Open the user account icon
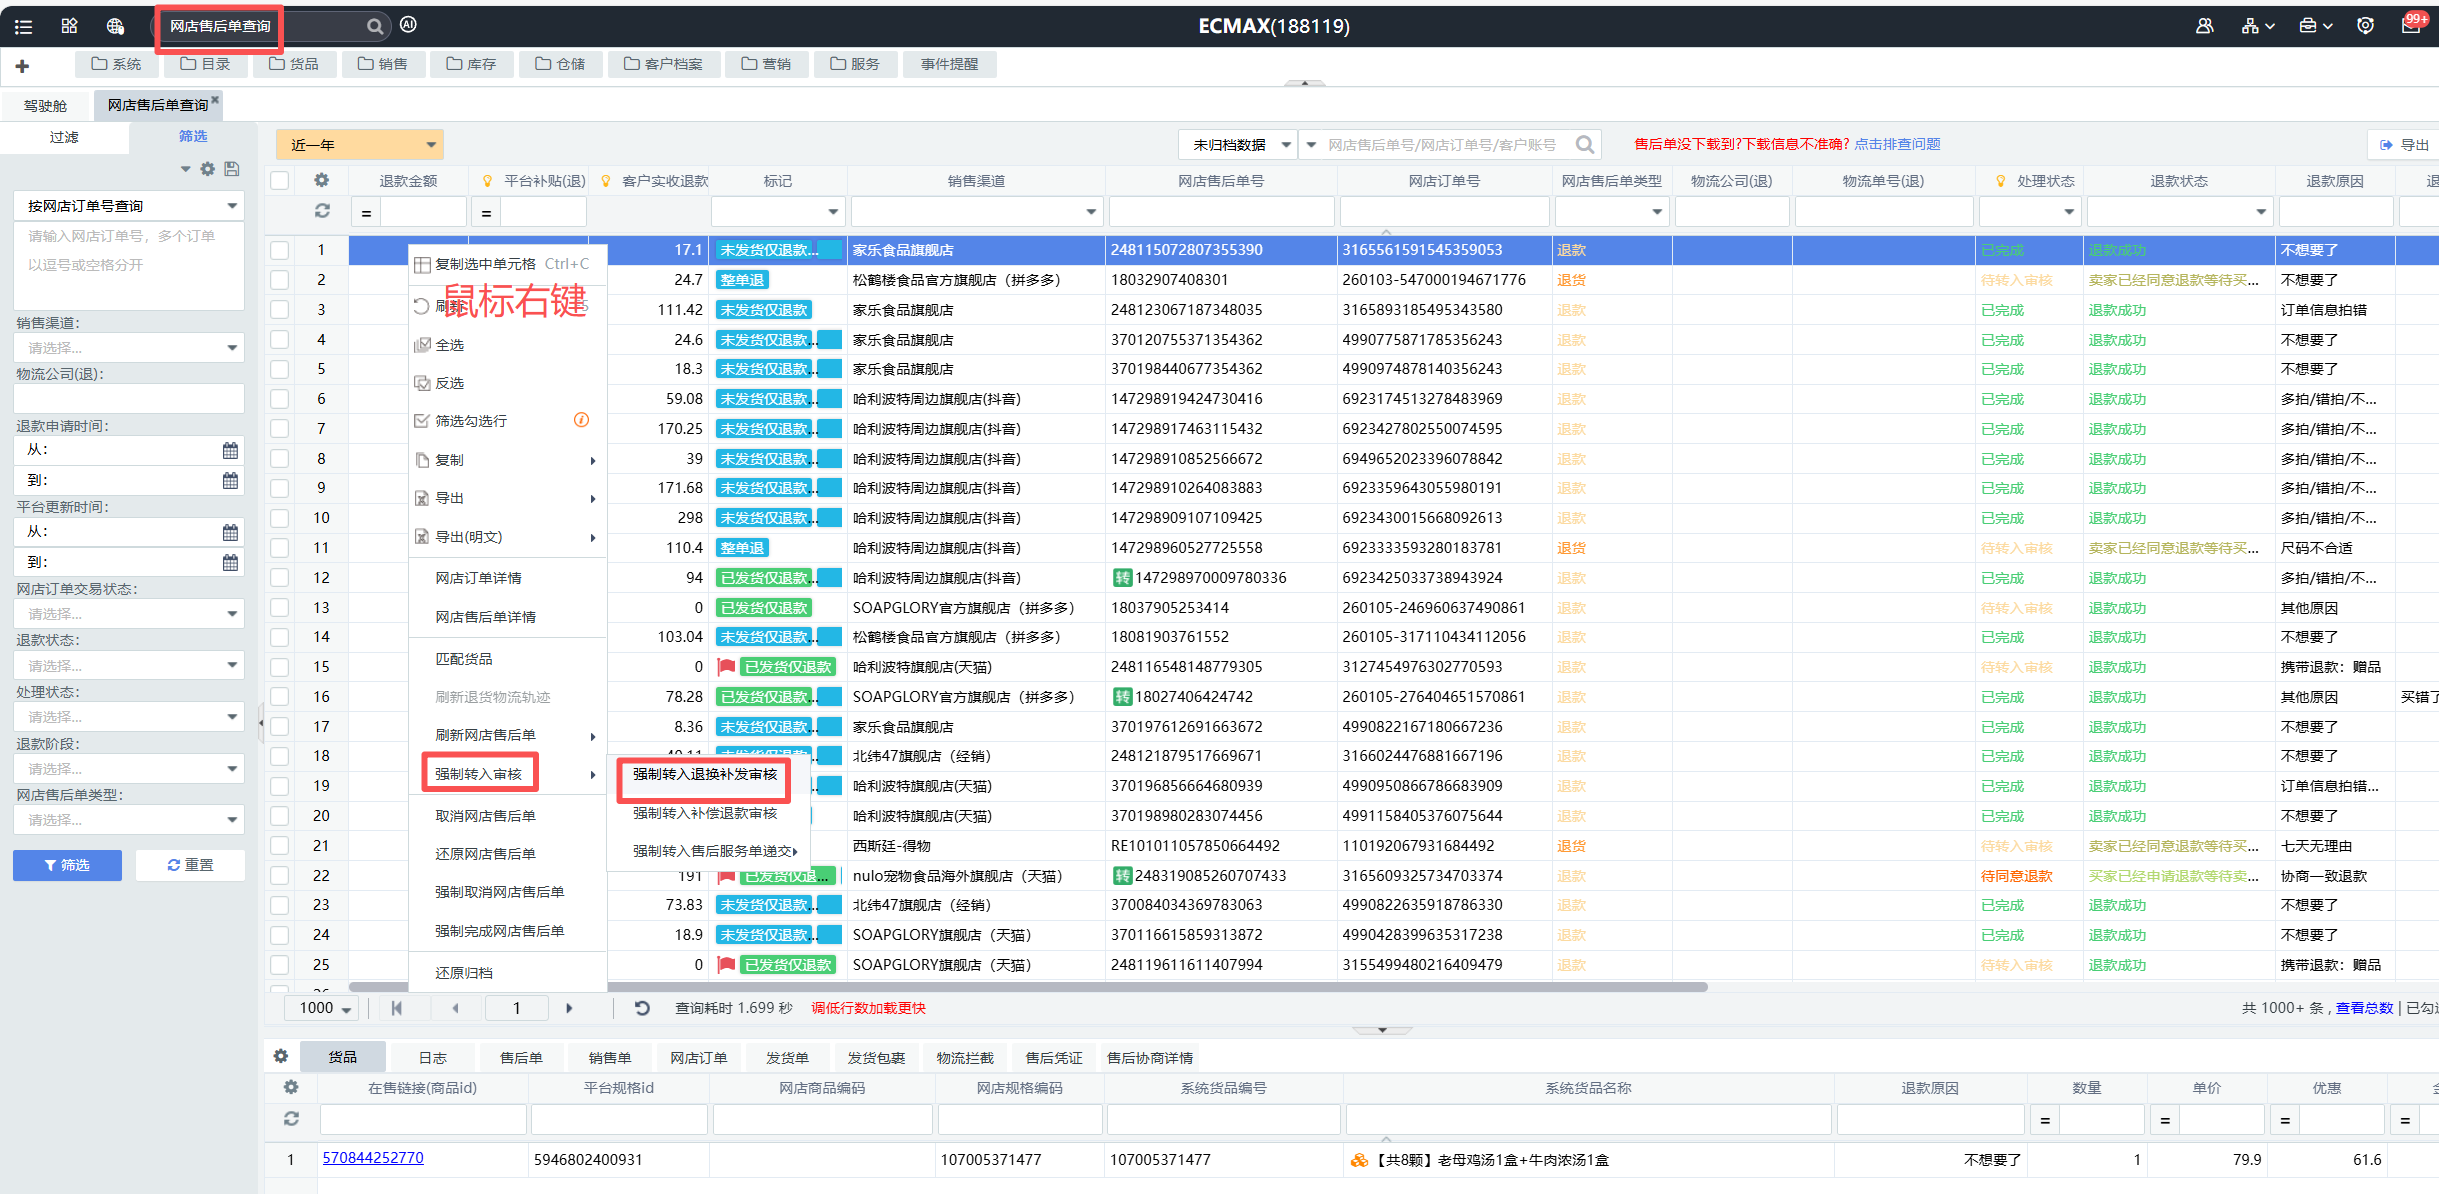This screenshot has width=2439, height=1194. (x=2205, y=26)
